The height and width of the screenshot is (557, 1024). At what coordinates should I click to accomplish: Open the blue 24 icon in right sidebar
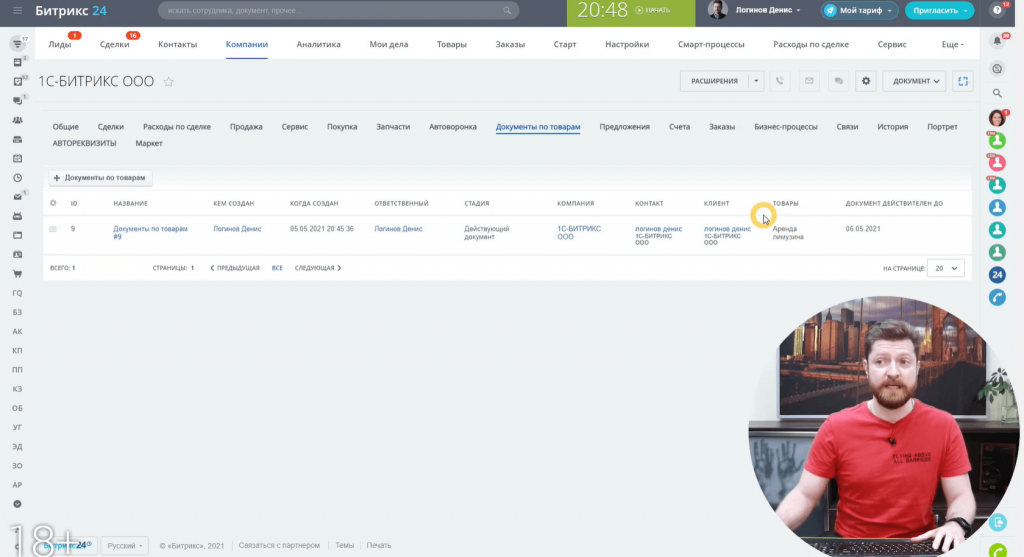coord(997,275)
